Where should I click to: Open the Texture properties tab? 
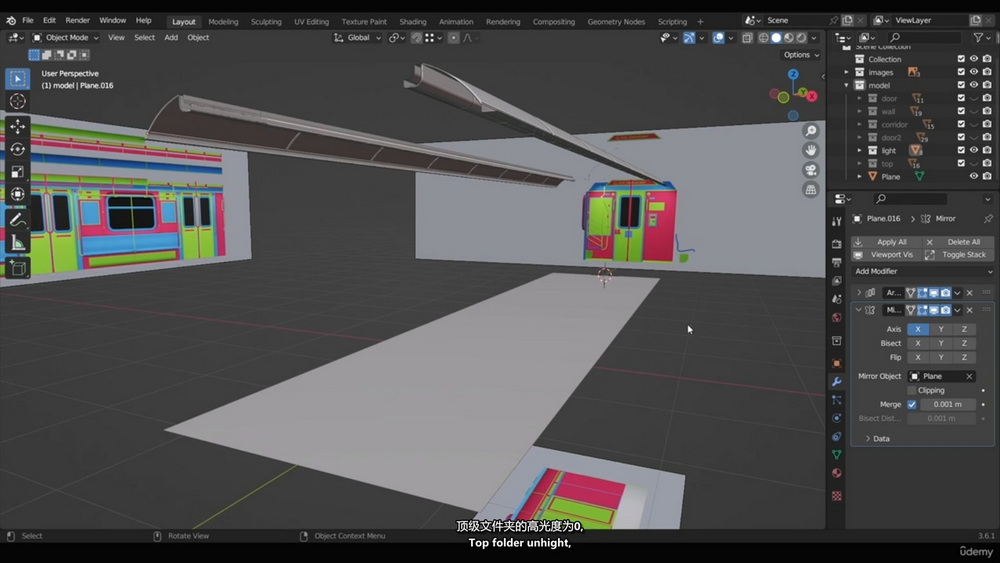[837, 496]
